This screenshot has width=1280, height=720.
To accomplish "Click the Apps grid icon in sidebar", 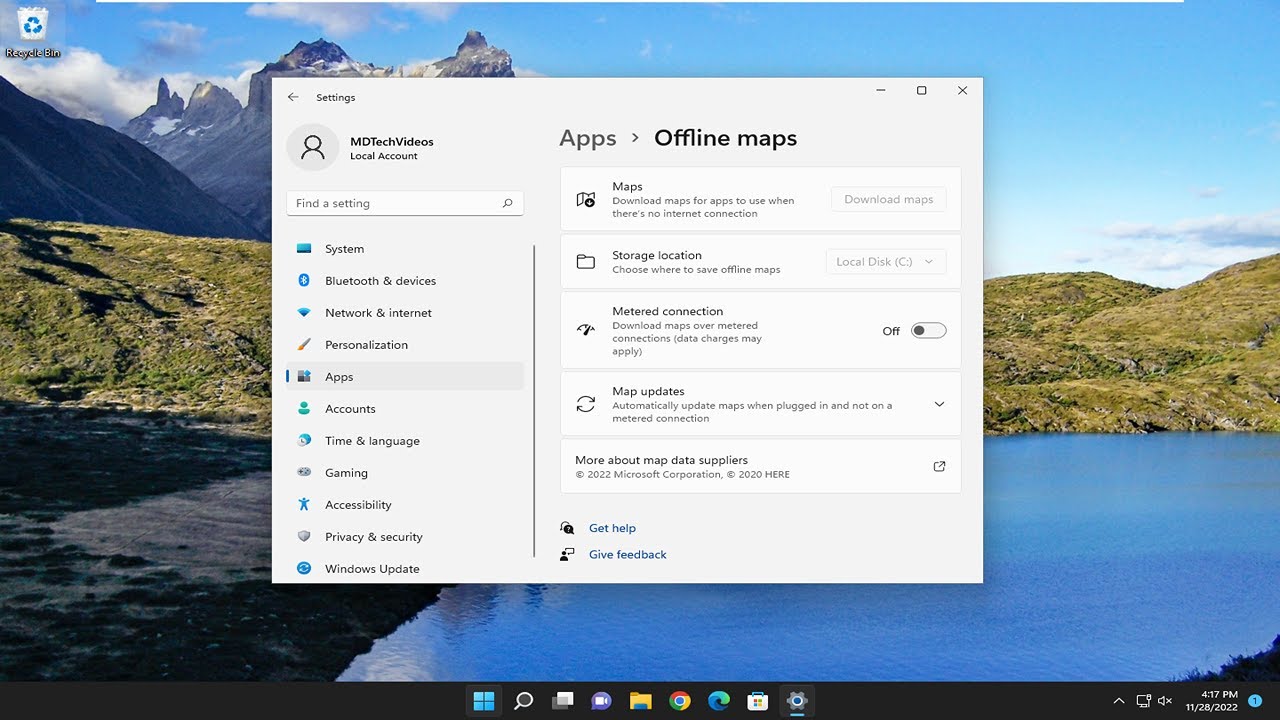I will tap(304, 377).
